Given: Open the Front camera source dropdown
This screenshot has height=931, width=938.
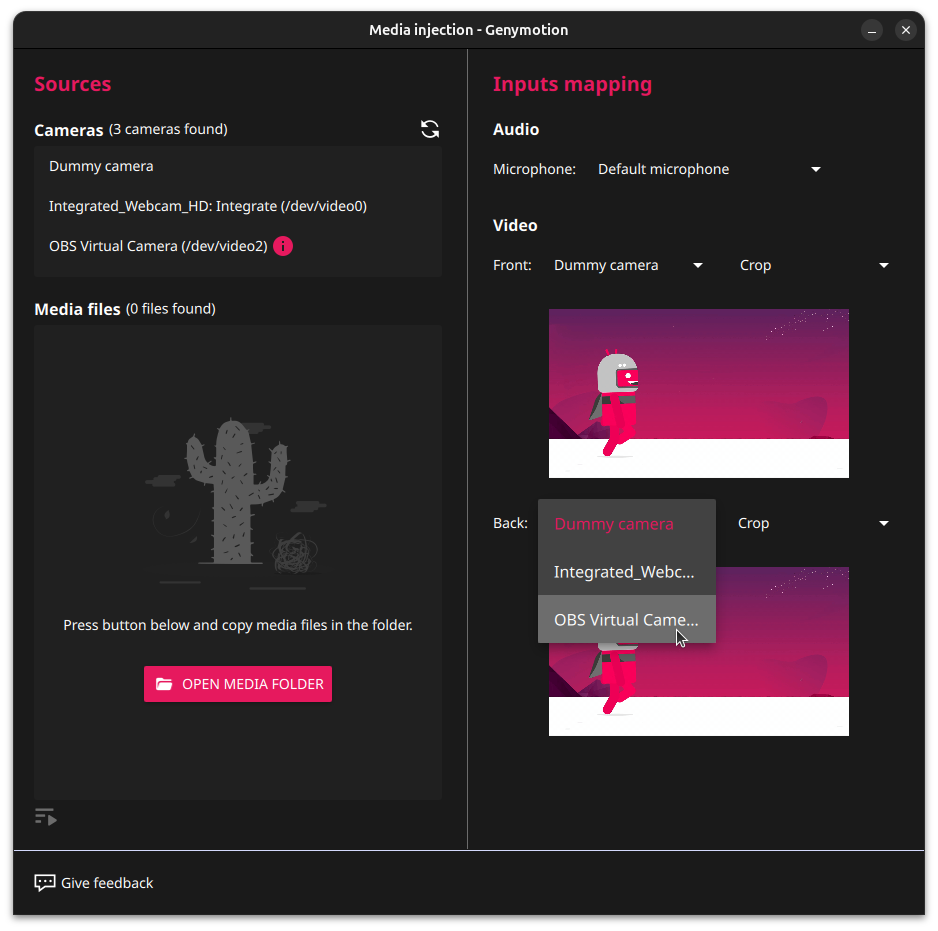Looking at the screenshot, I should tap(628, 265).
